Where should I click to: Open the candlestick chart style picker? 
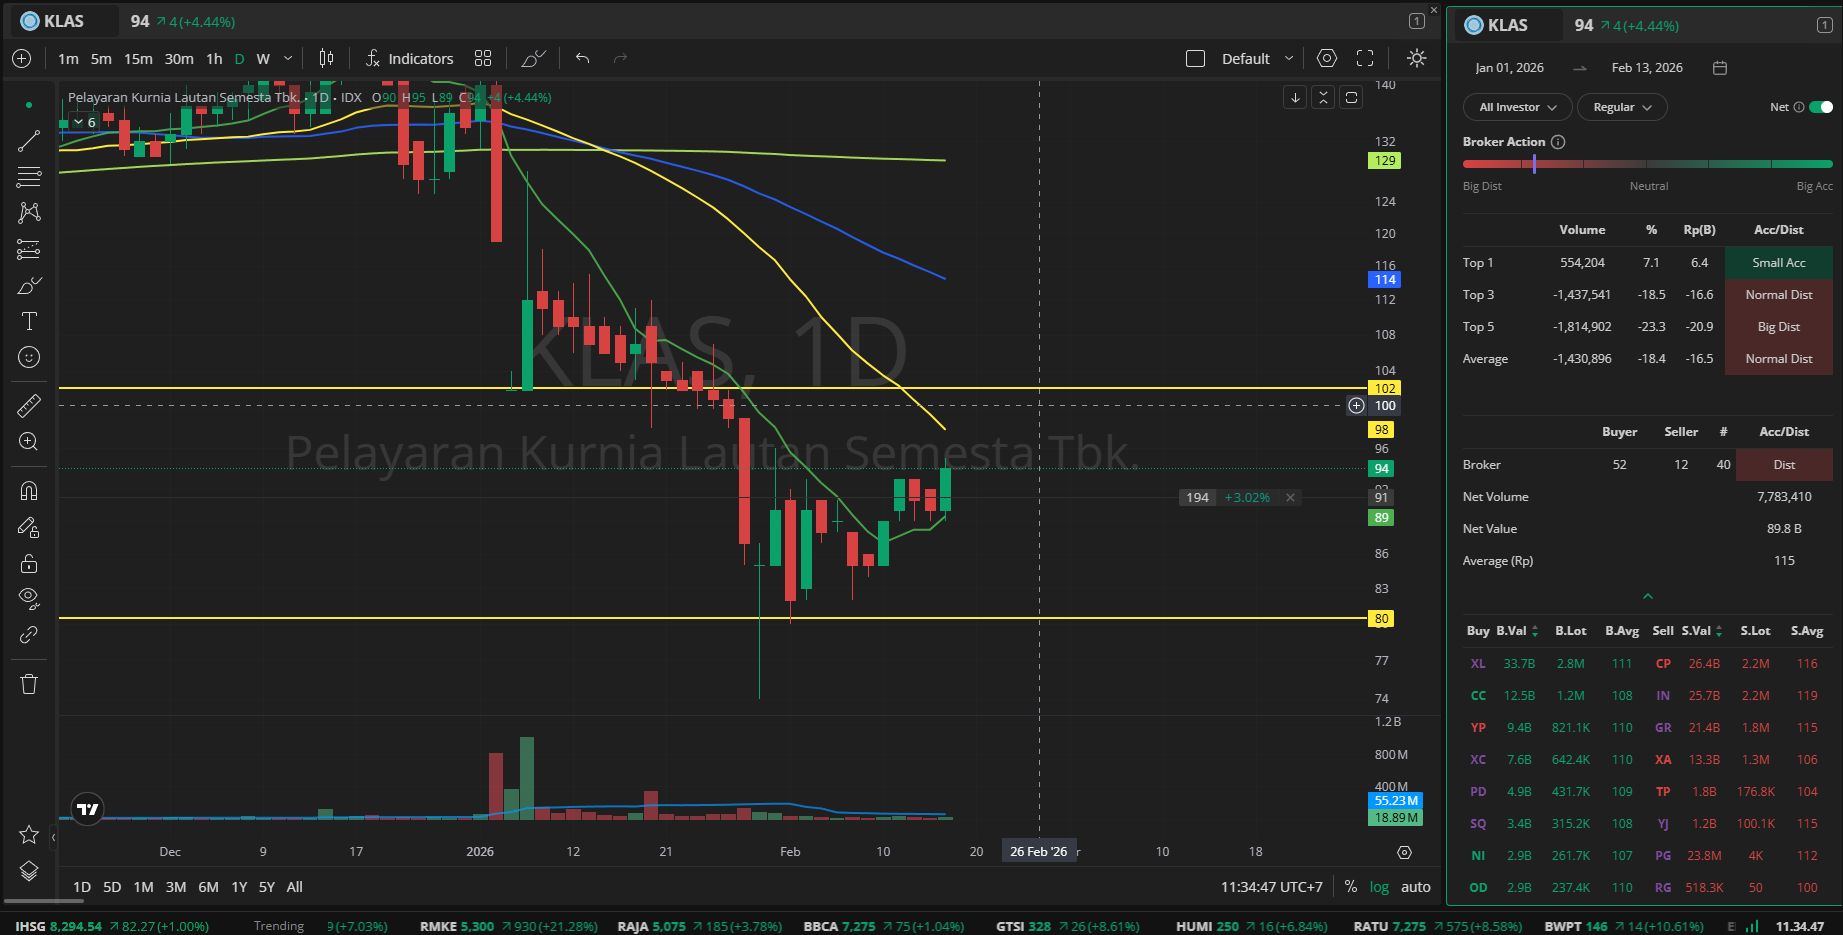click(x=326, y=59)
